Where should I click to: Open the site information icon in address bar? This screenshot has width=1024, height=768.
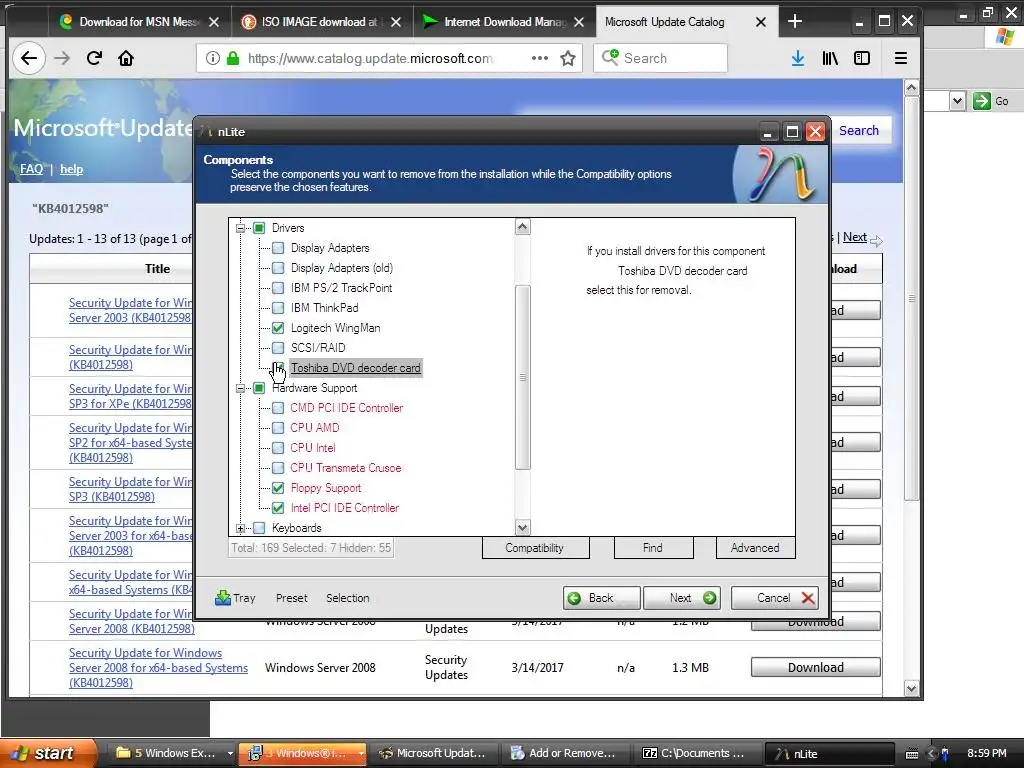tap(213, 58)
